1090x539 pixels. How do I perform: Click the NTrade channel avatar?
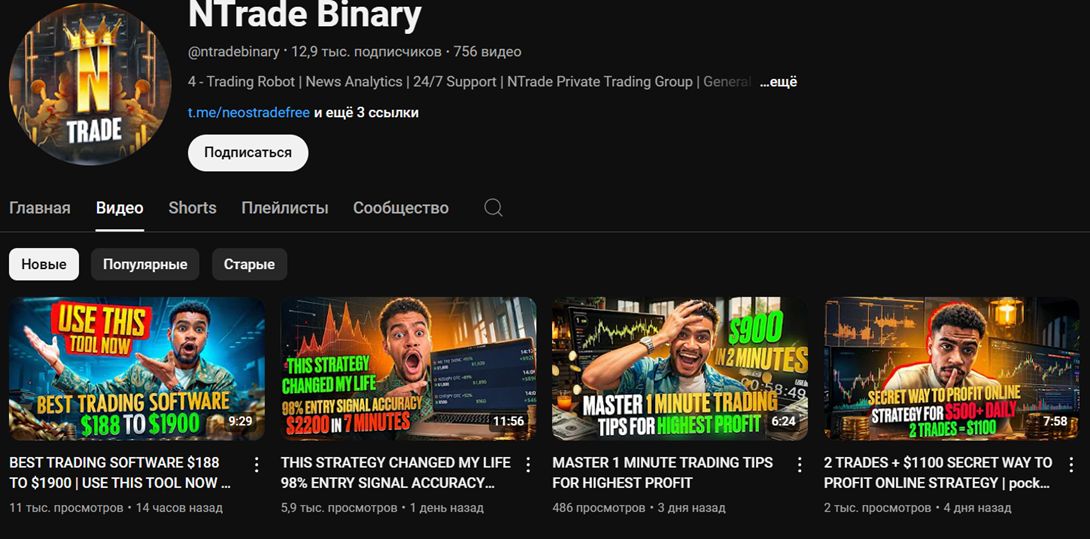click(x=90, y=83)
